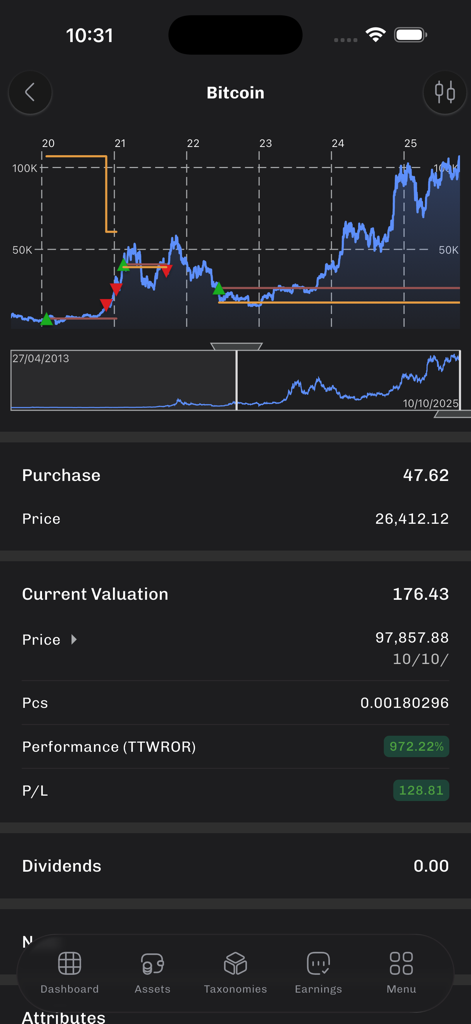Select the Wi-Fi status bar icon
The image size is (471, 1024).
(x=376, y=35)
